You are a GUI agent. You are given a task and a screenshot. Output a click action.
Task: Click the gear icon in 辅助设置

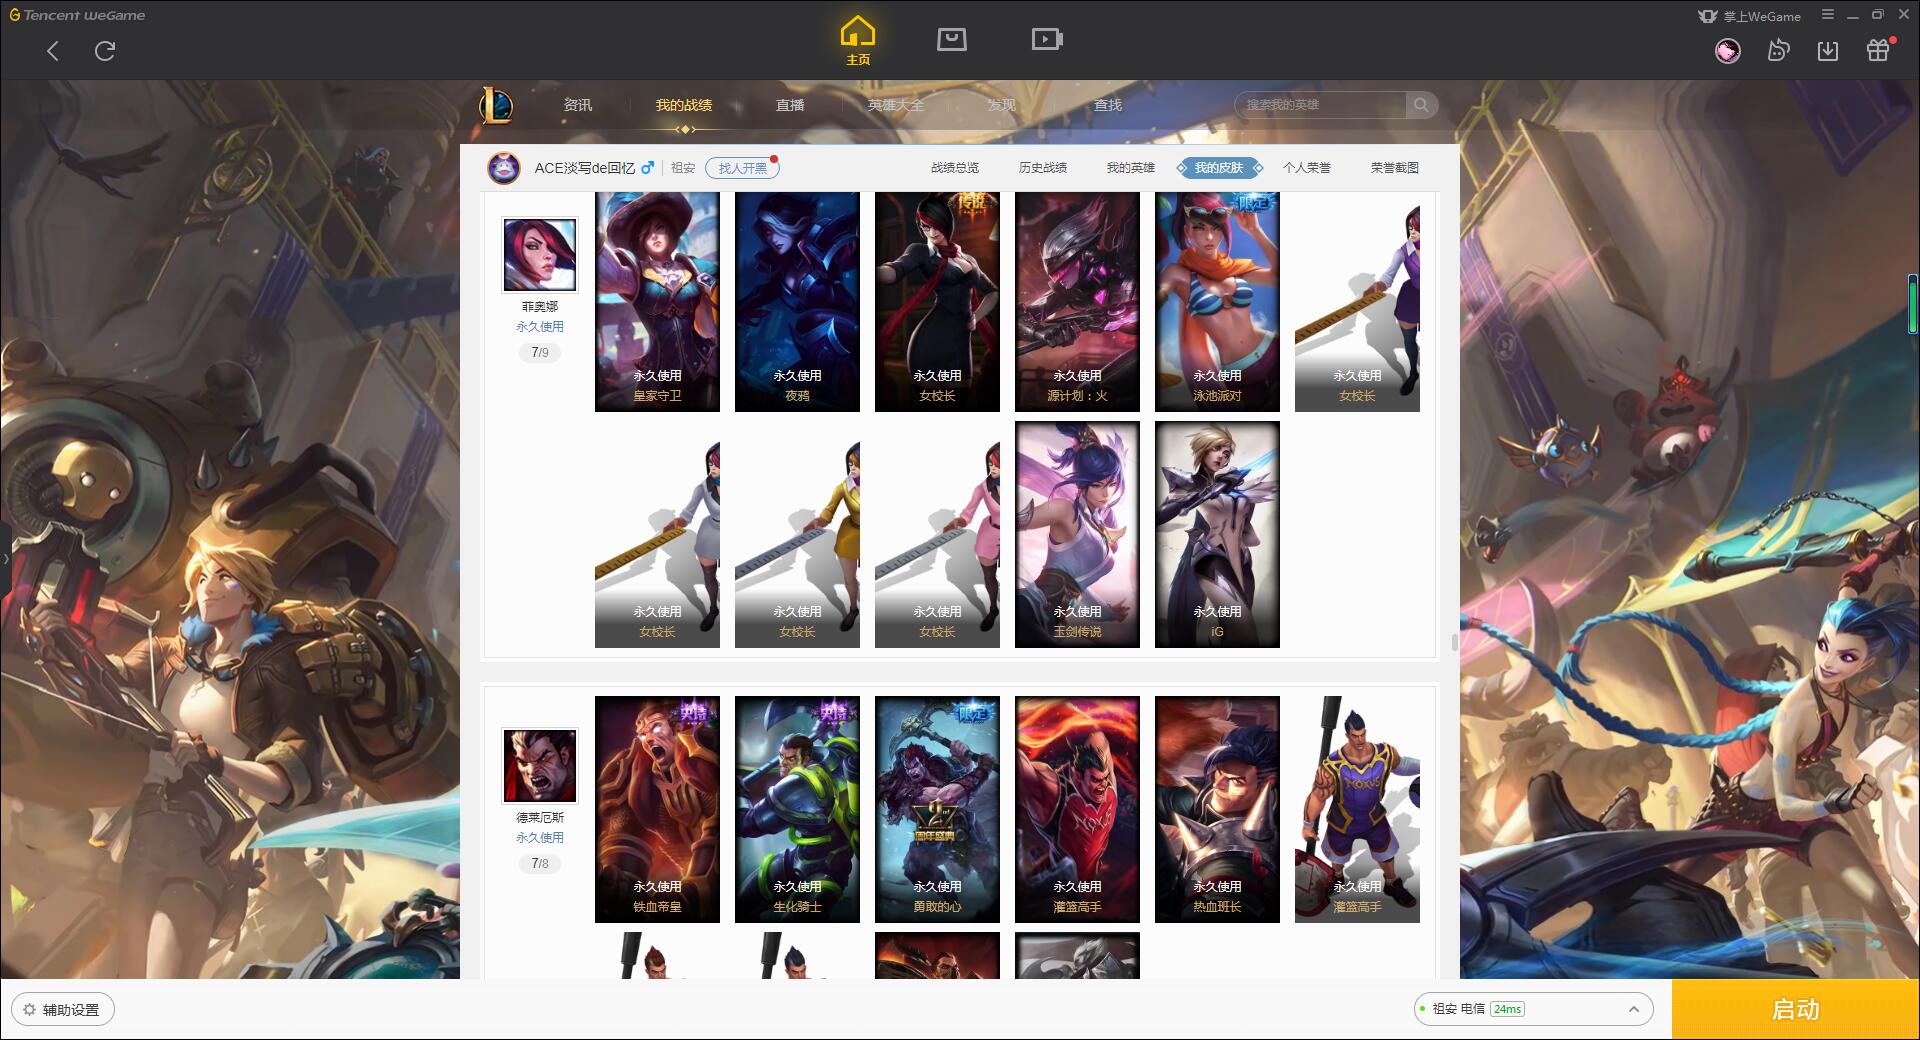pos(29,1010)
